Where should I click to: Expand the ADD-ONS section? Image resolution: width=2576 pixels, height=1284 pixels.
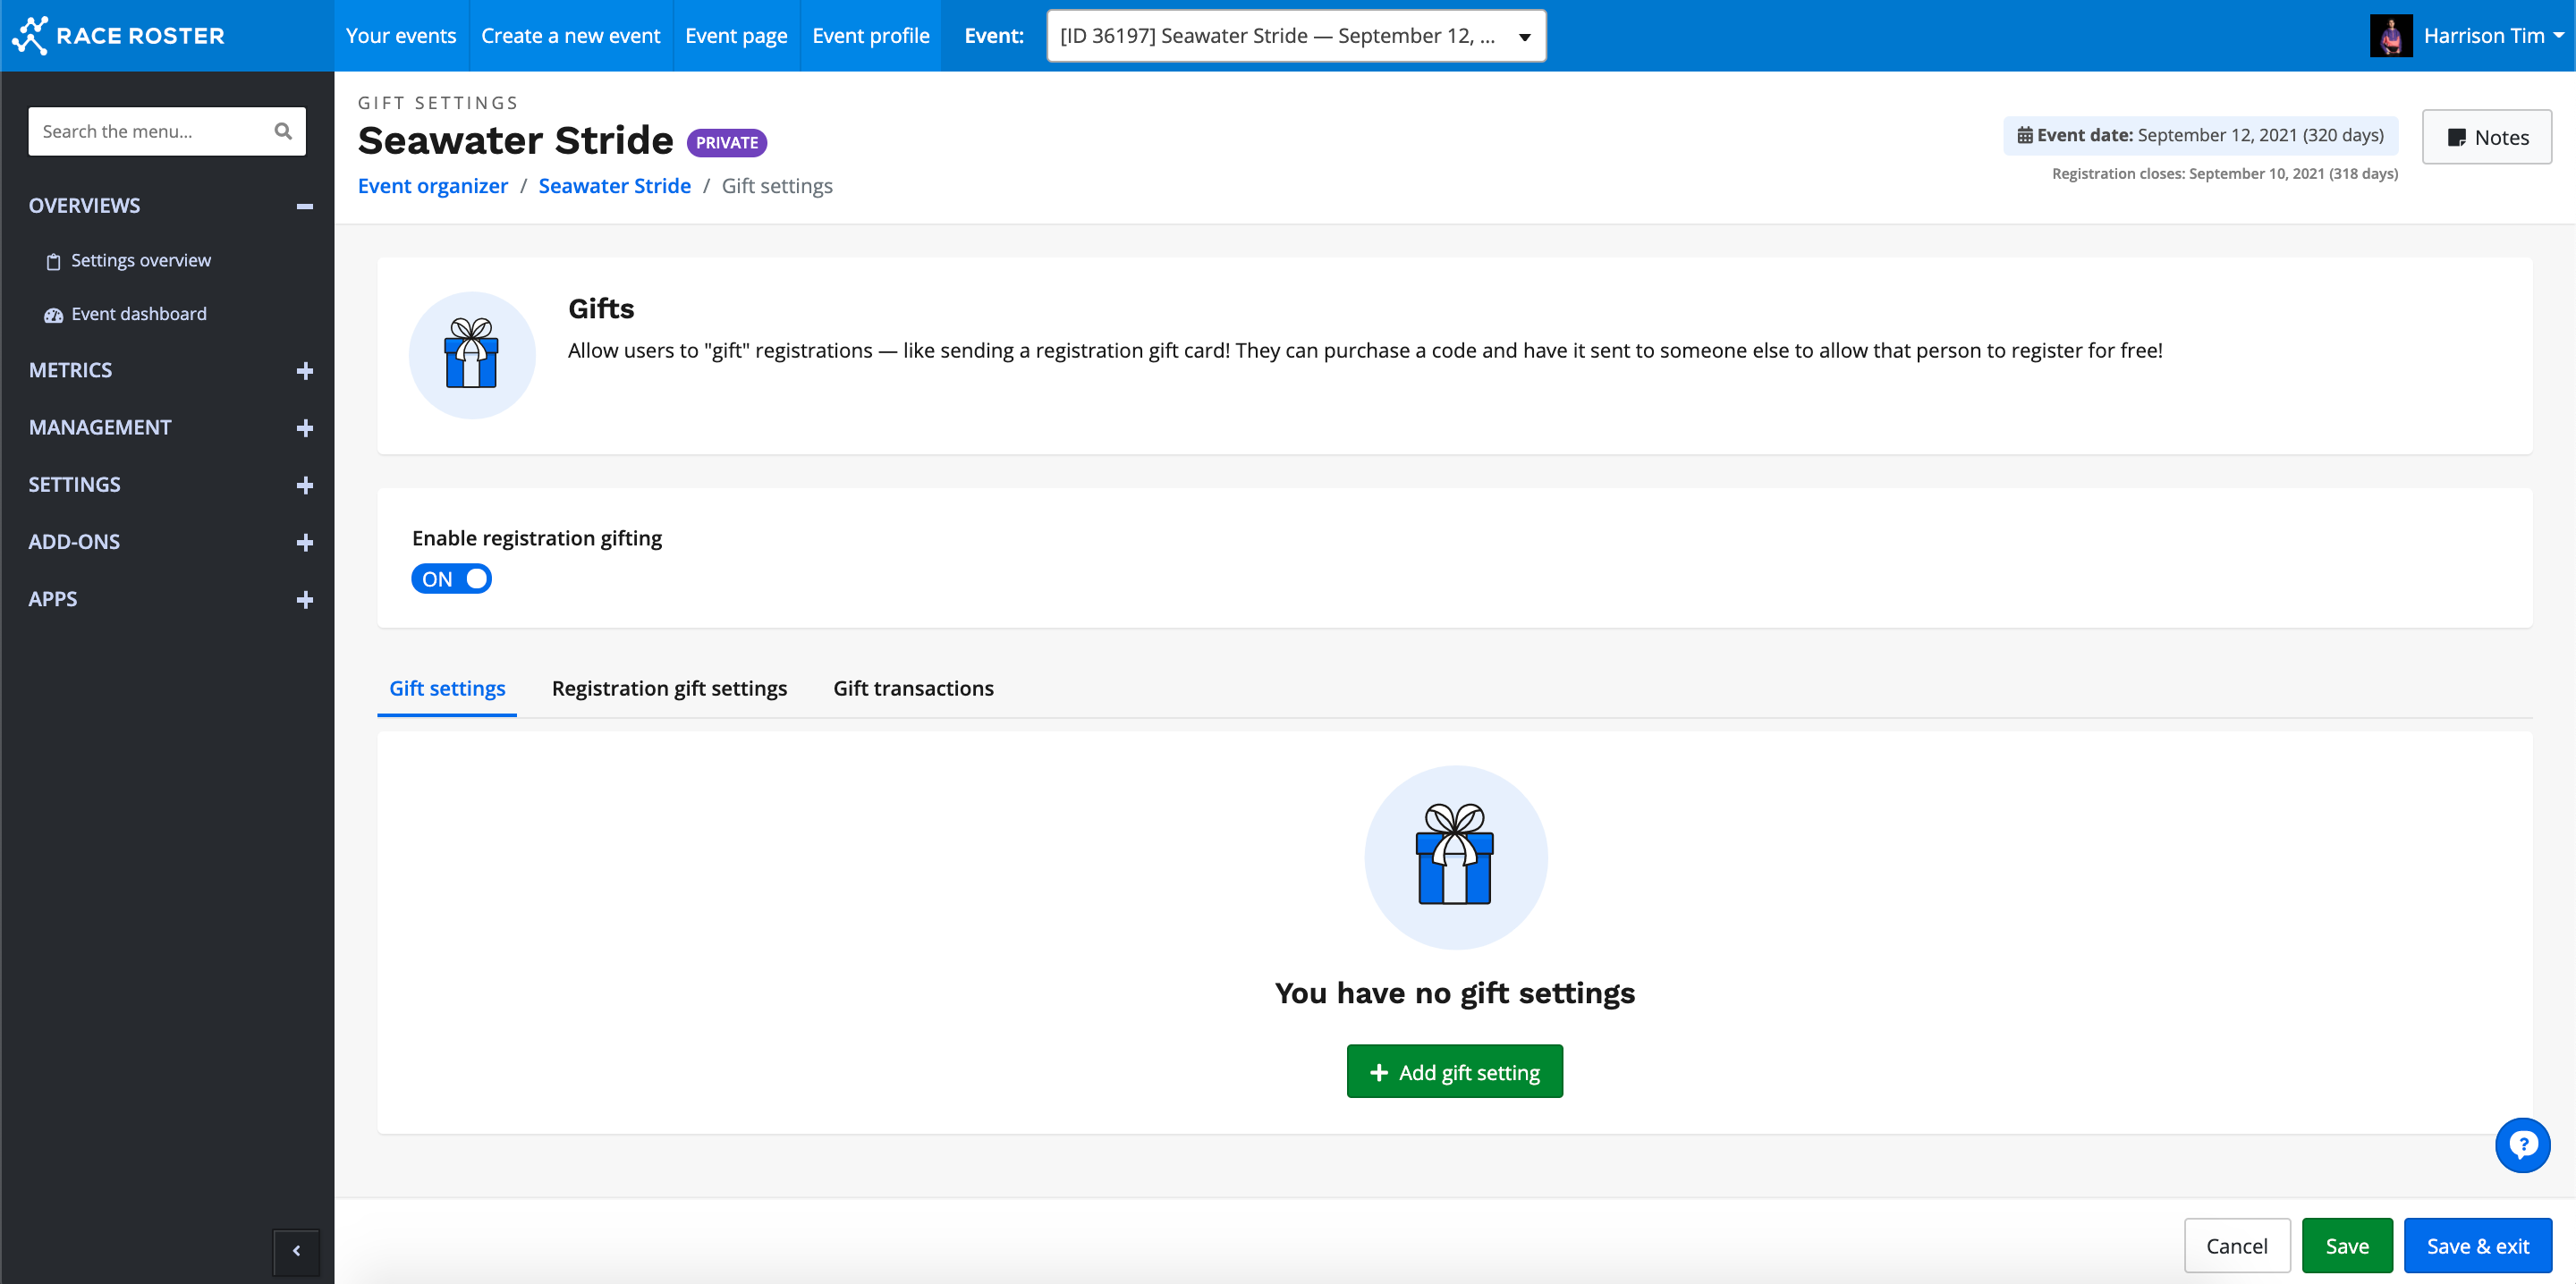point(304,542)
